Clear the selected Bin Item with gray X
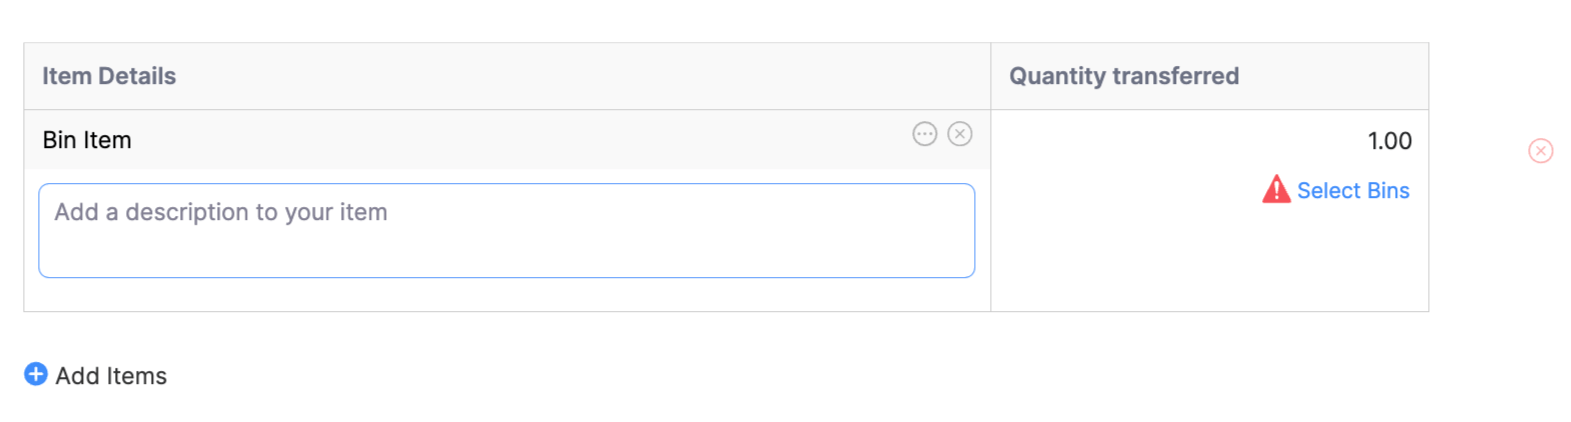 click(960, 134)
